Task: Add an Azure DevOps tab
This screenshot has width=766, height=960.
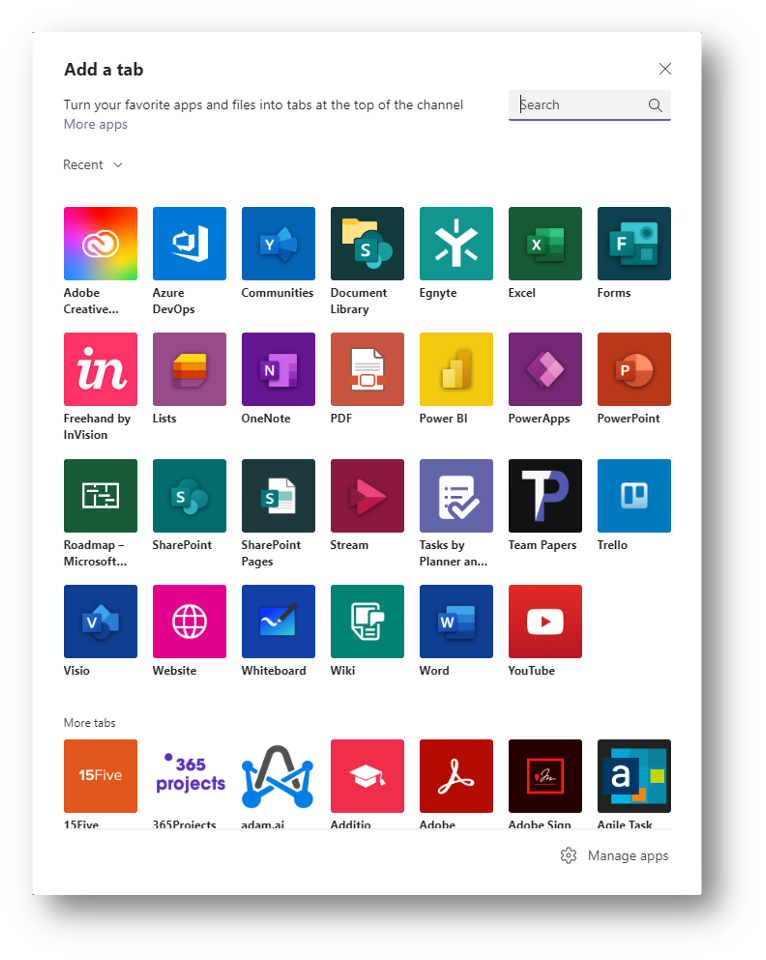Action: tap(189, 243)
